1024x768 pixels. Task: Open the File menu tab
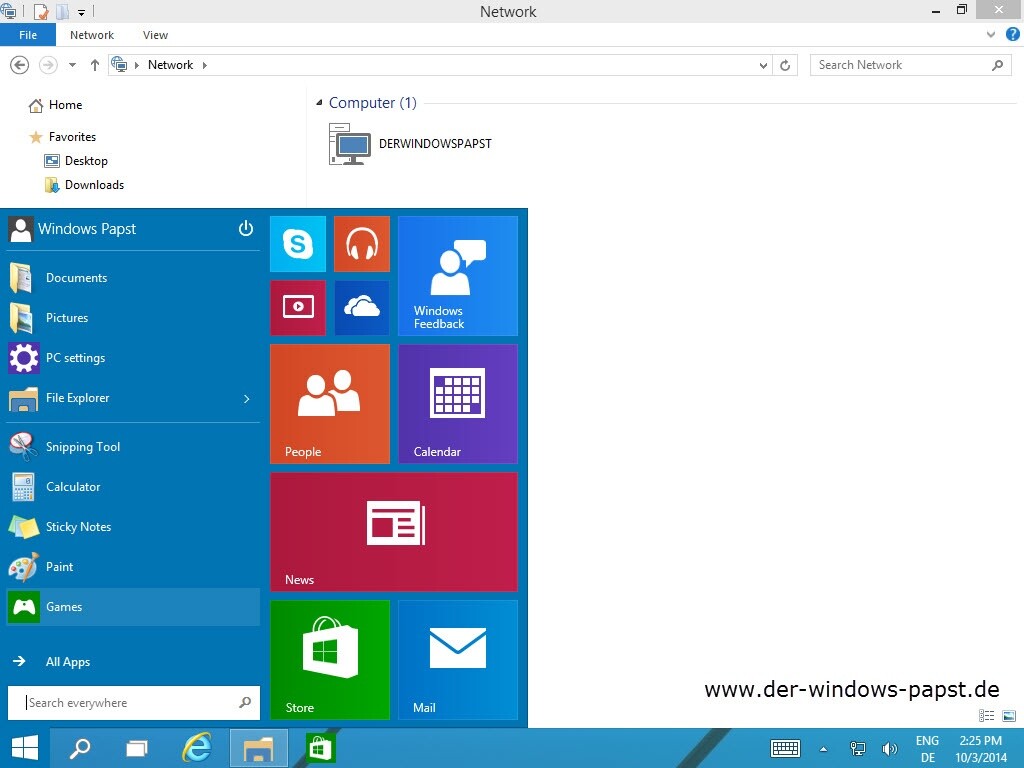coord(28,35)
